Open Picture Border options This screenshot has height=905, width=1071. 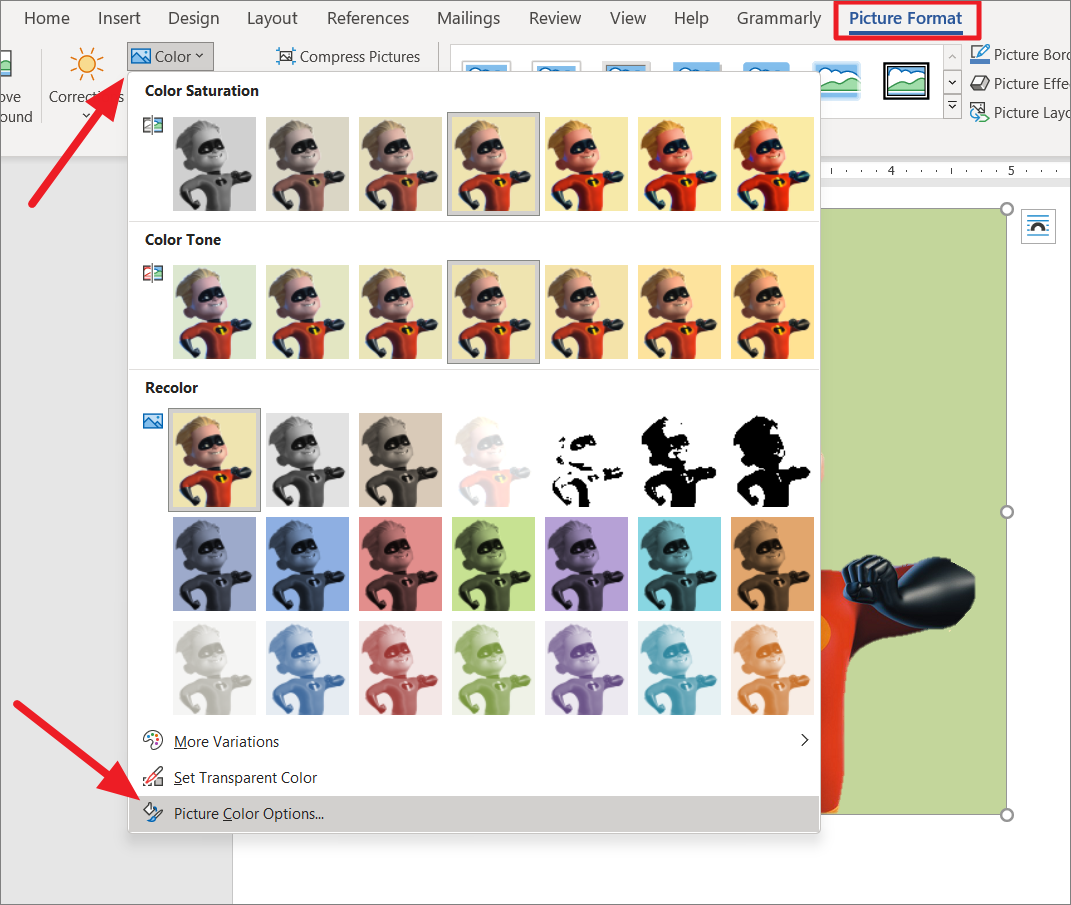[1020, 55]
